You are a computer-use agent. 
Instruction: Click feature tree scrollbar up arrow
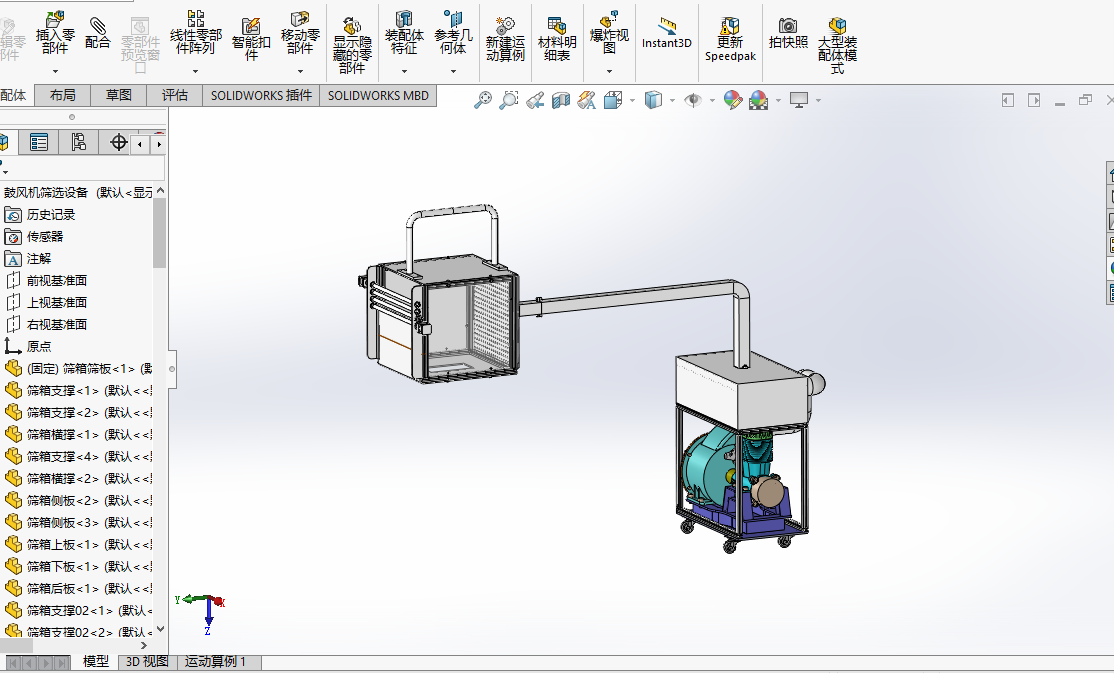(x=160, y=190)
